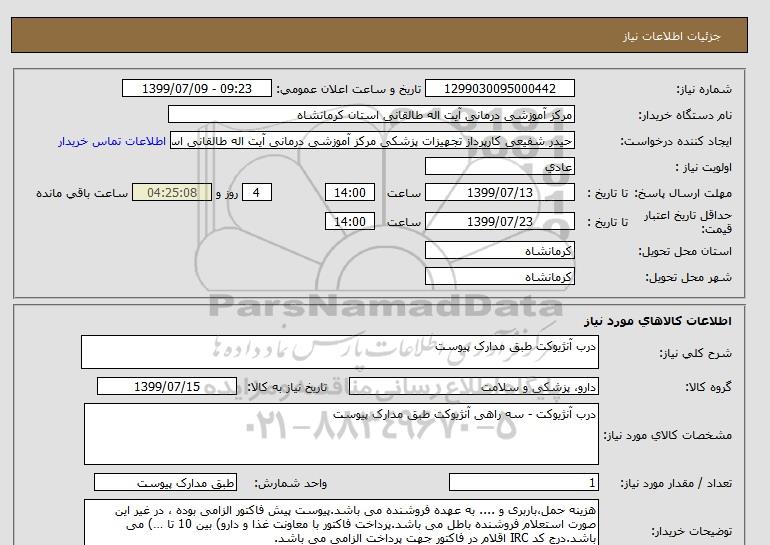Click the goods group field دارو، پزشکی و سلامت
This screenshot has height=545, width=770.
[x=473, y=387]
